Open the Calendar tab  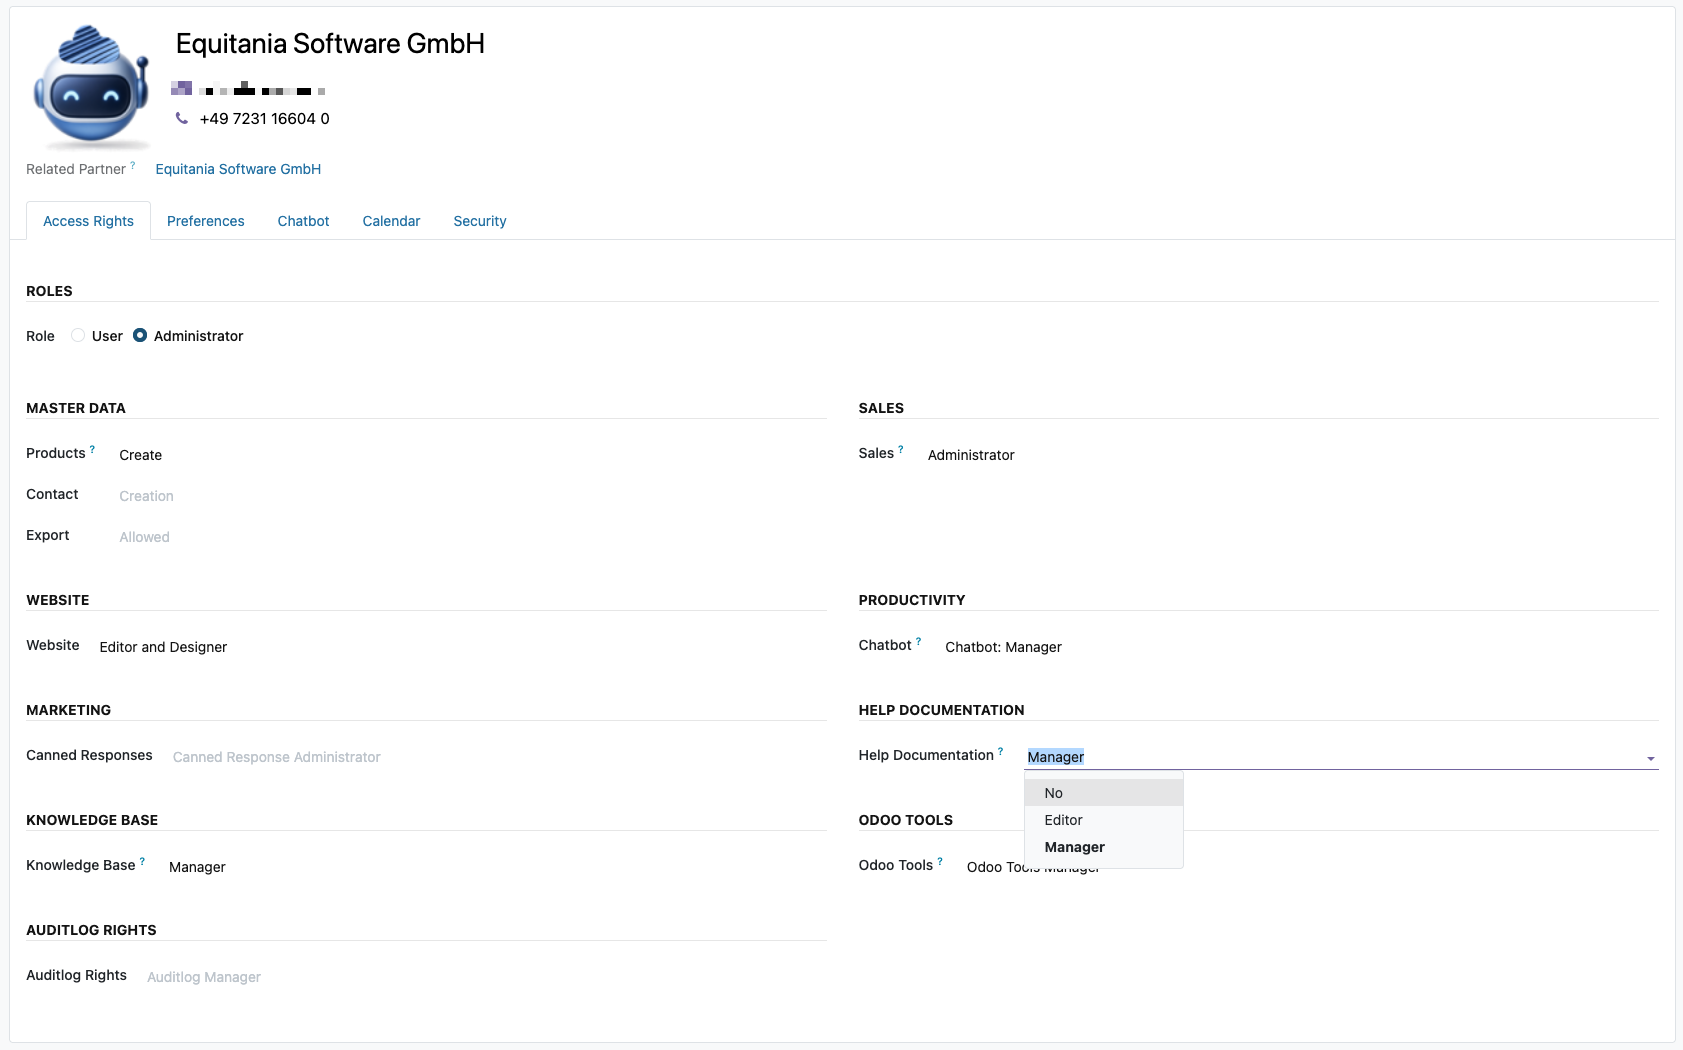[x=391, y=221]
